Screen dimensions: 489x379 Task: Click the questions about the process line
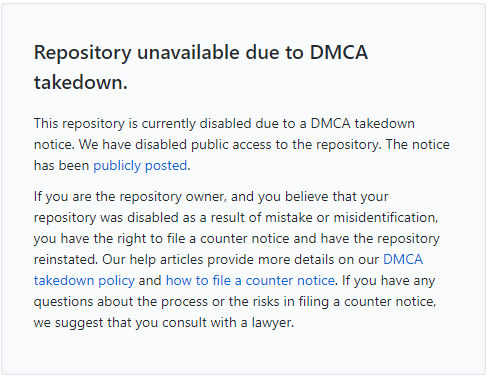click(235, 302)
